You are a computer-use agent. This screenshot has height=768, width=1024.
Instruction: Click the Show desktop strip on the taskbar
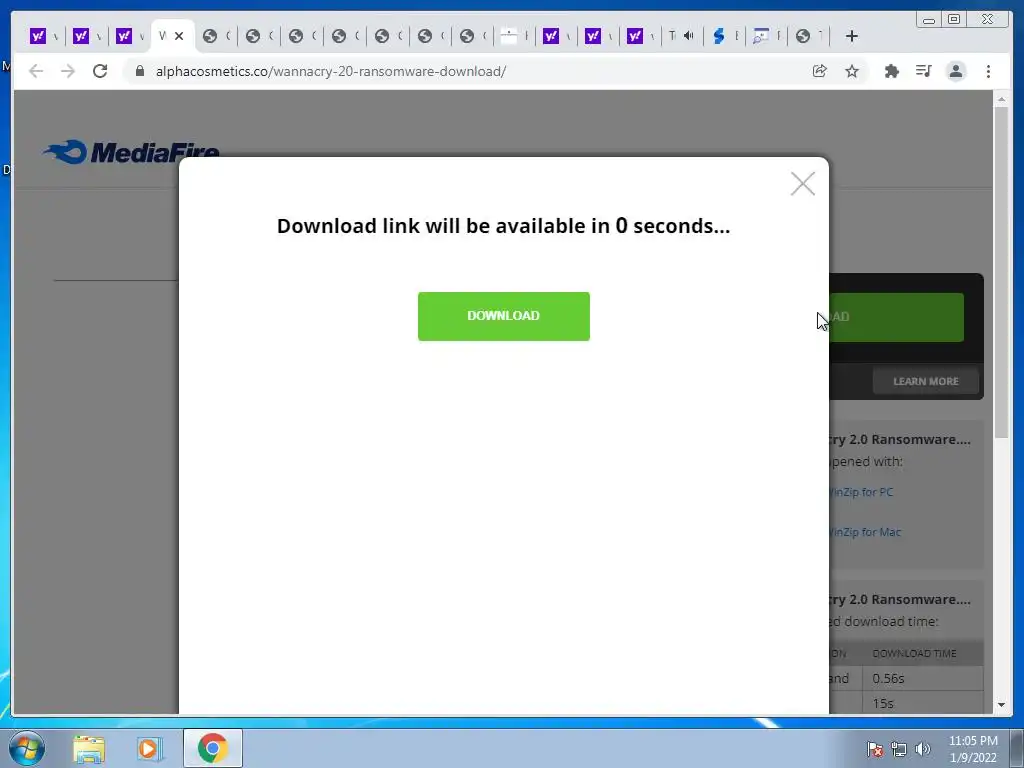(x=1017, y=748)
